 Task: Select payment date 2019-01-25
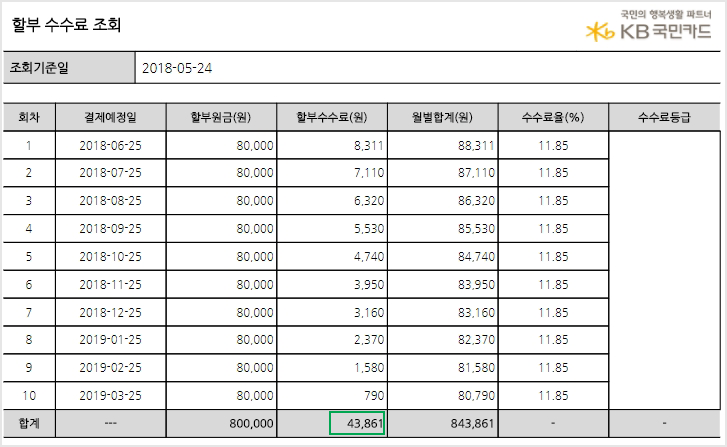[110, 340]
